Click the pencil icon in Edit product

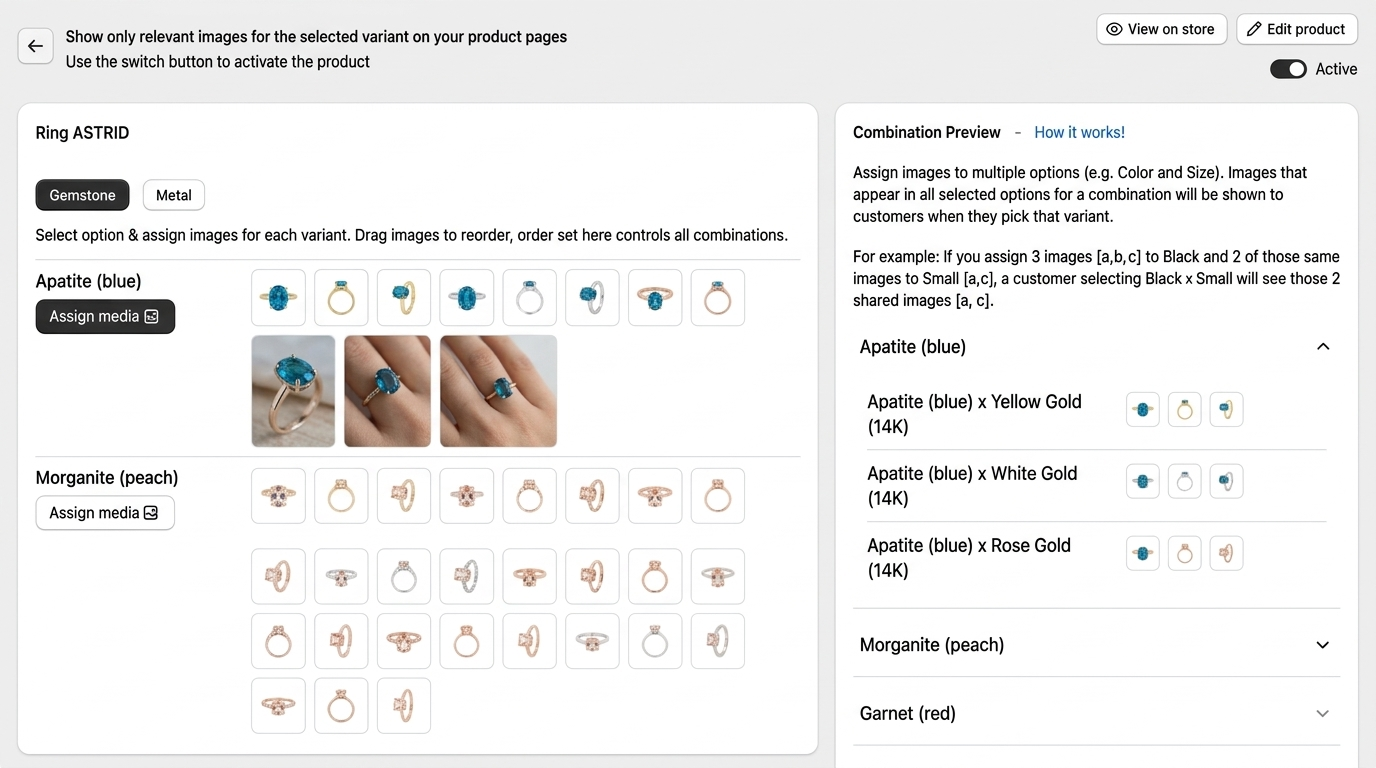click(x=1254, y=29)
